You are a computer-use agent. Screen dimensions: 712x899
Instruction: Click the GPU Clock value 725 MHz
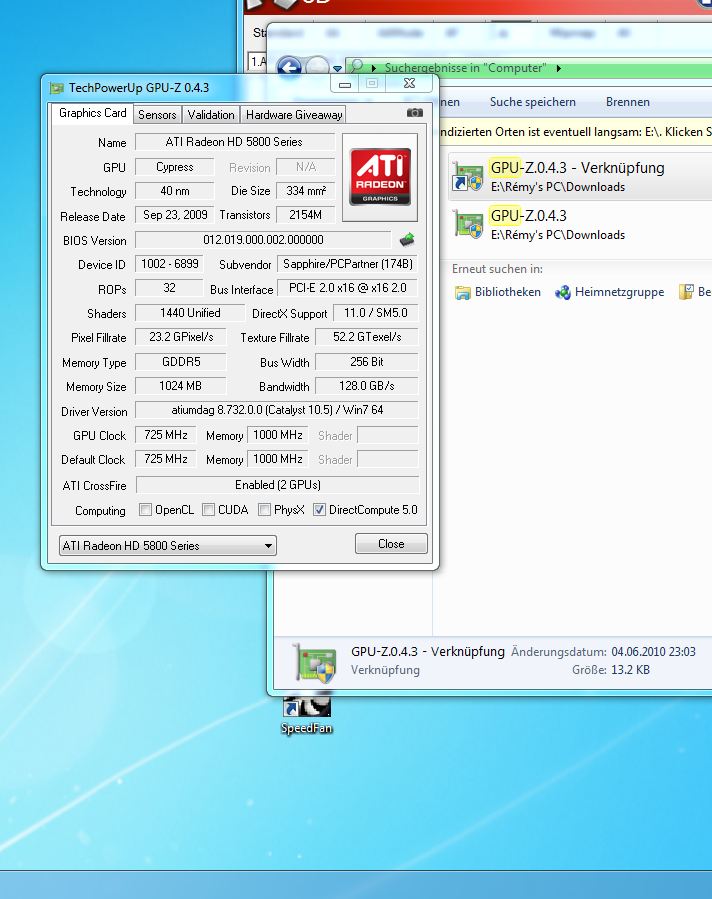pyautogui.click(x=166, y=435)
